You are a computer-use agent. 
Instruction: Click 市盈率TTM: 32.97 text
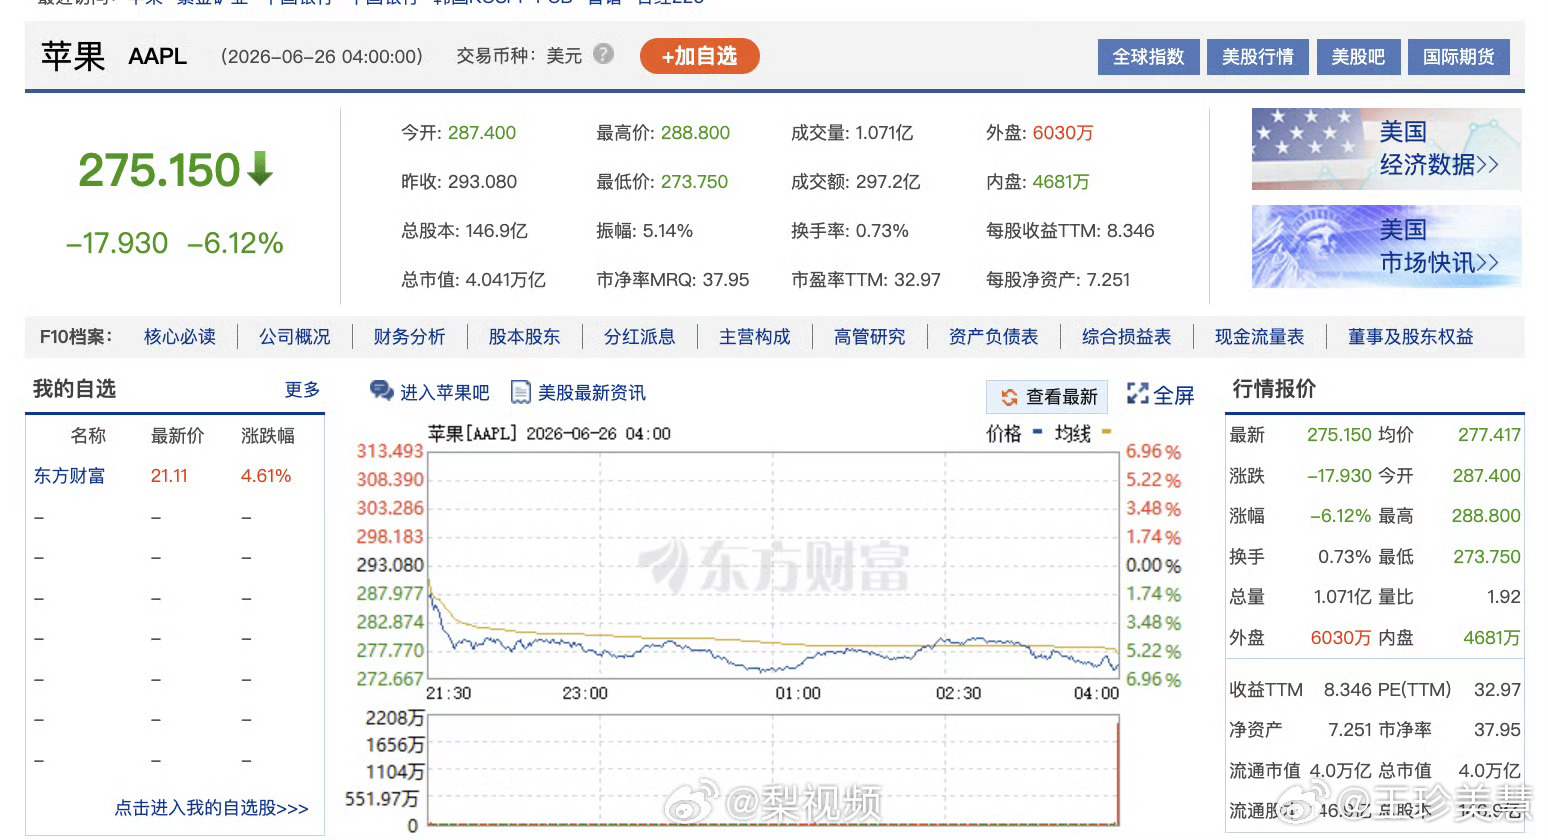coord(866,280)
